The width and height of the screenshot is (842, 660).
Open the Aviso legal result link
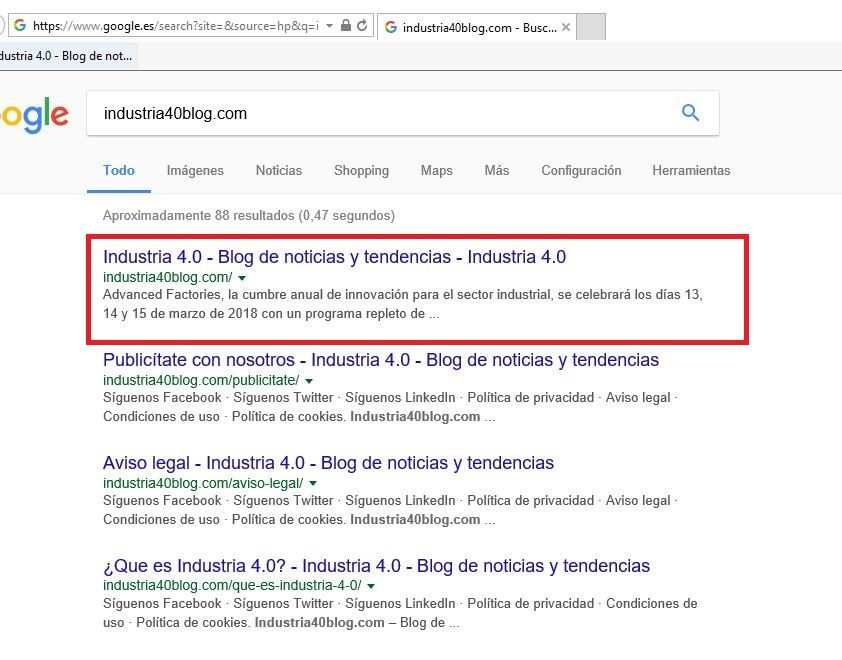pos(329,463)
